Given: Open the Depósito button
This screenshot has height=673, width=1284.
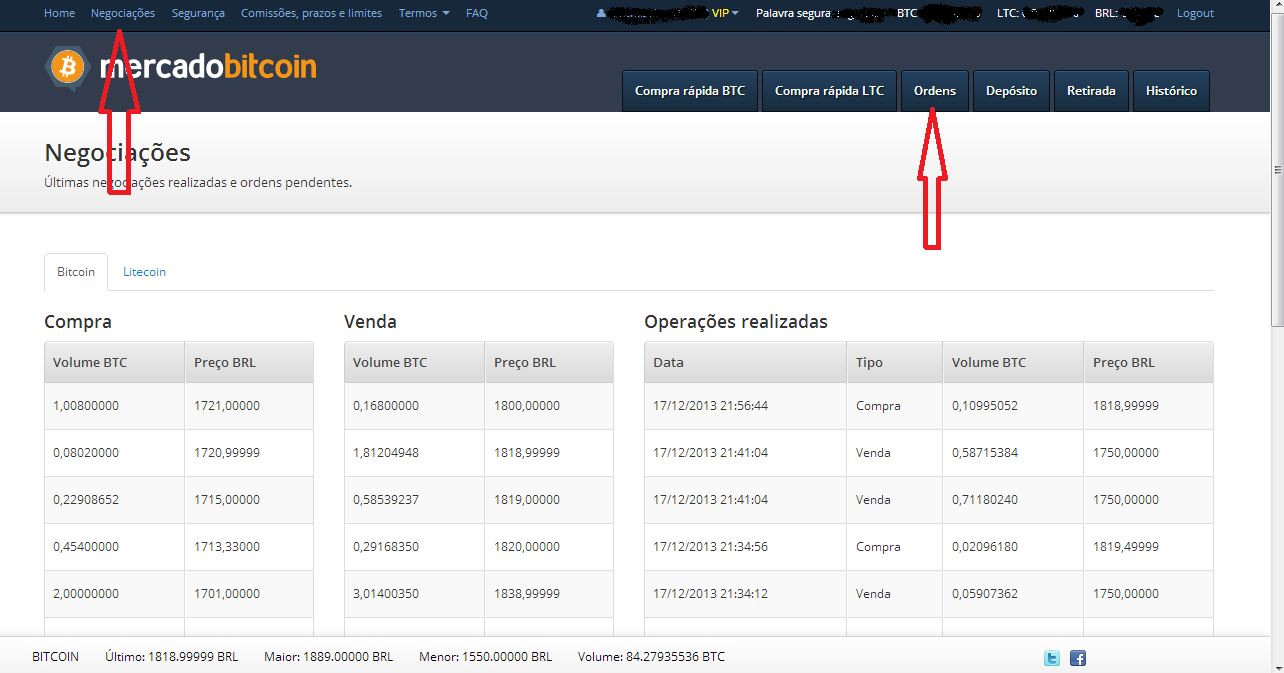Looking at the screenshot, I should point(1011,91).
